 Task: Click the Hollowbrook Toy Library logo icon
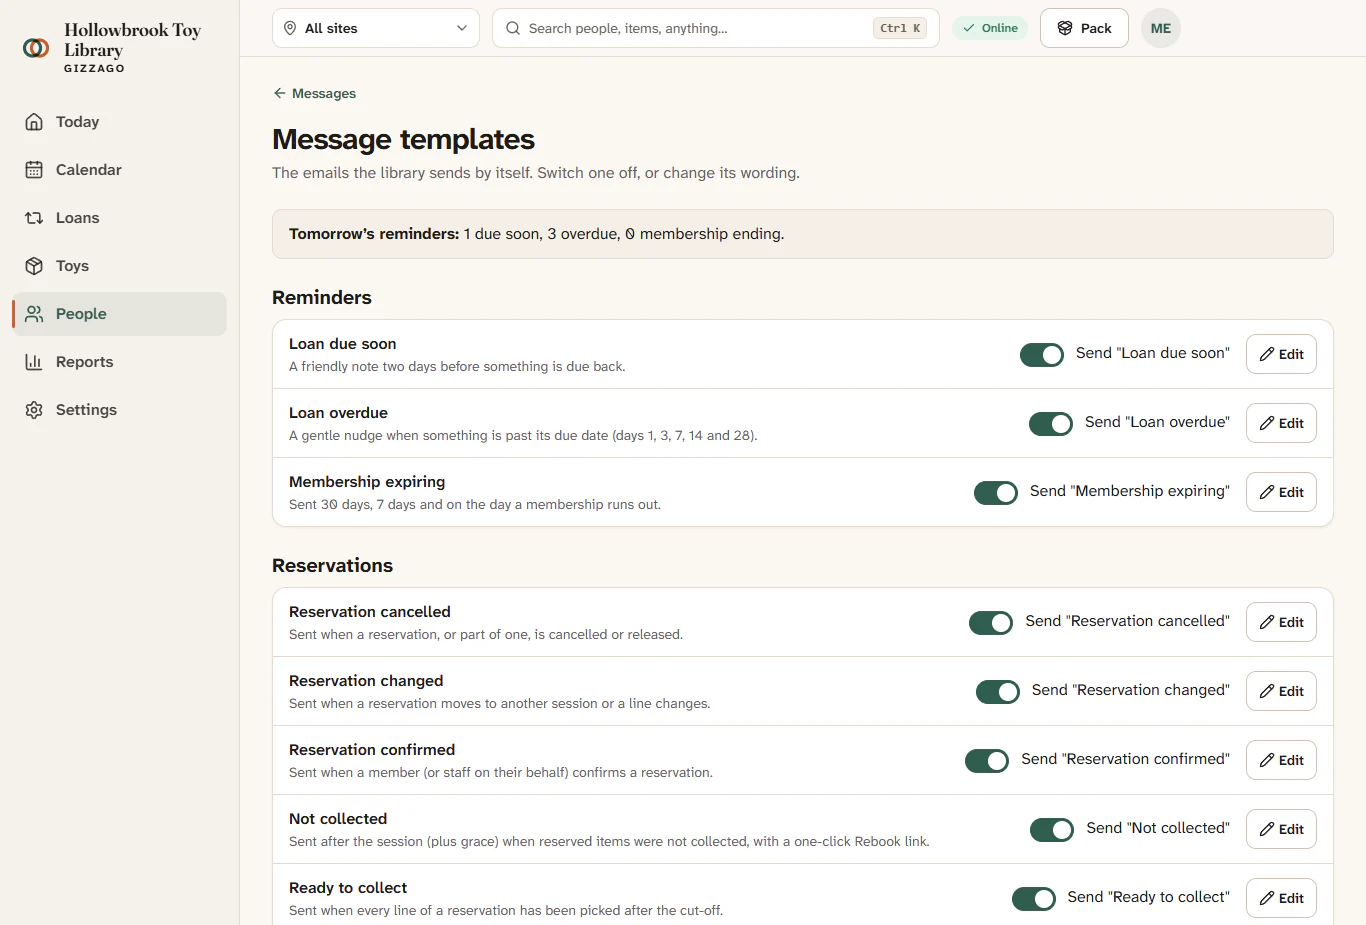pyautogui.click(x=36, y=47)
